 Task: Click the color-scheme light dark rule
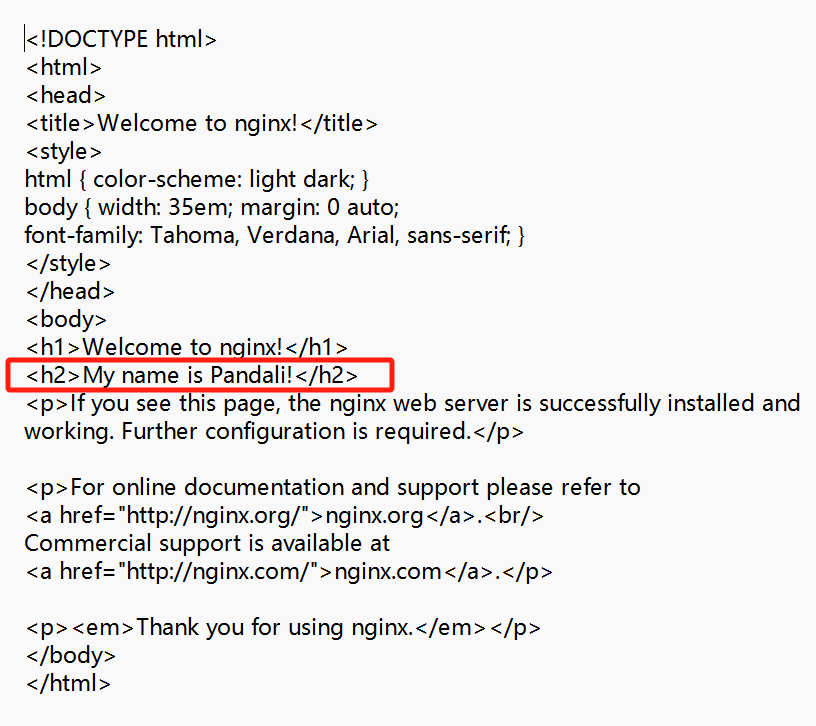[197, 180]
